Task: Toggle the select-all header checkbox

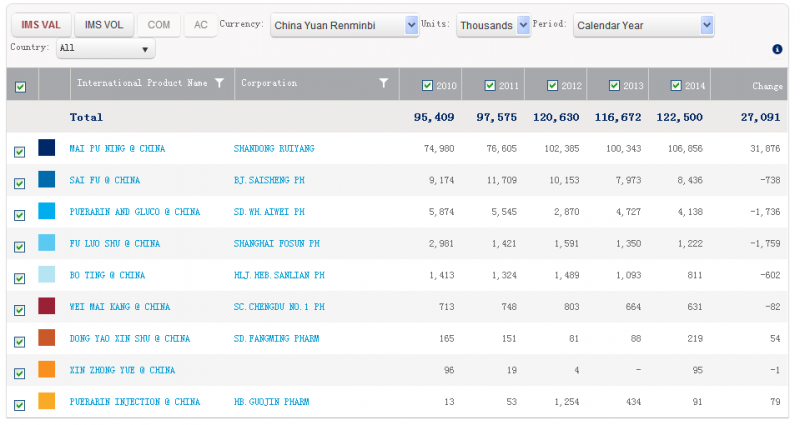Action: click(x=20, y=87)
